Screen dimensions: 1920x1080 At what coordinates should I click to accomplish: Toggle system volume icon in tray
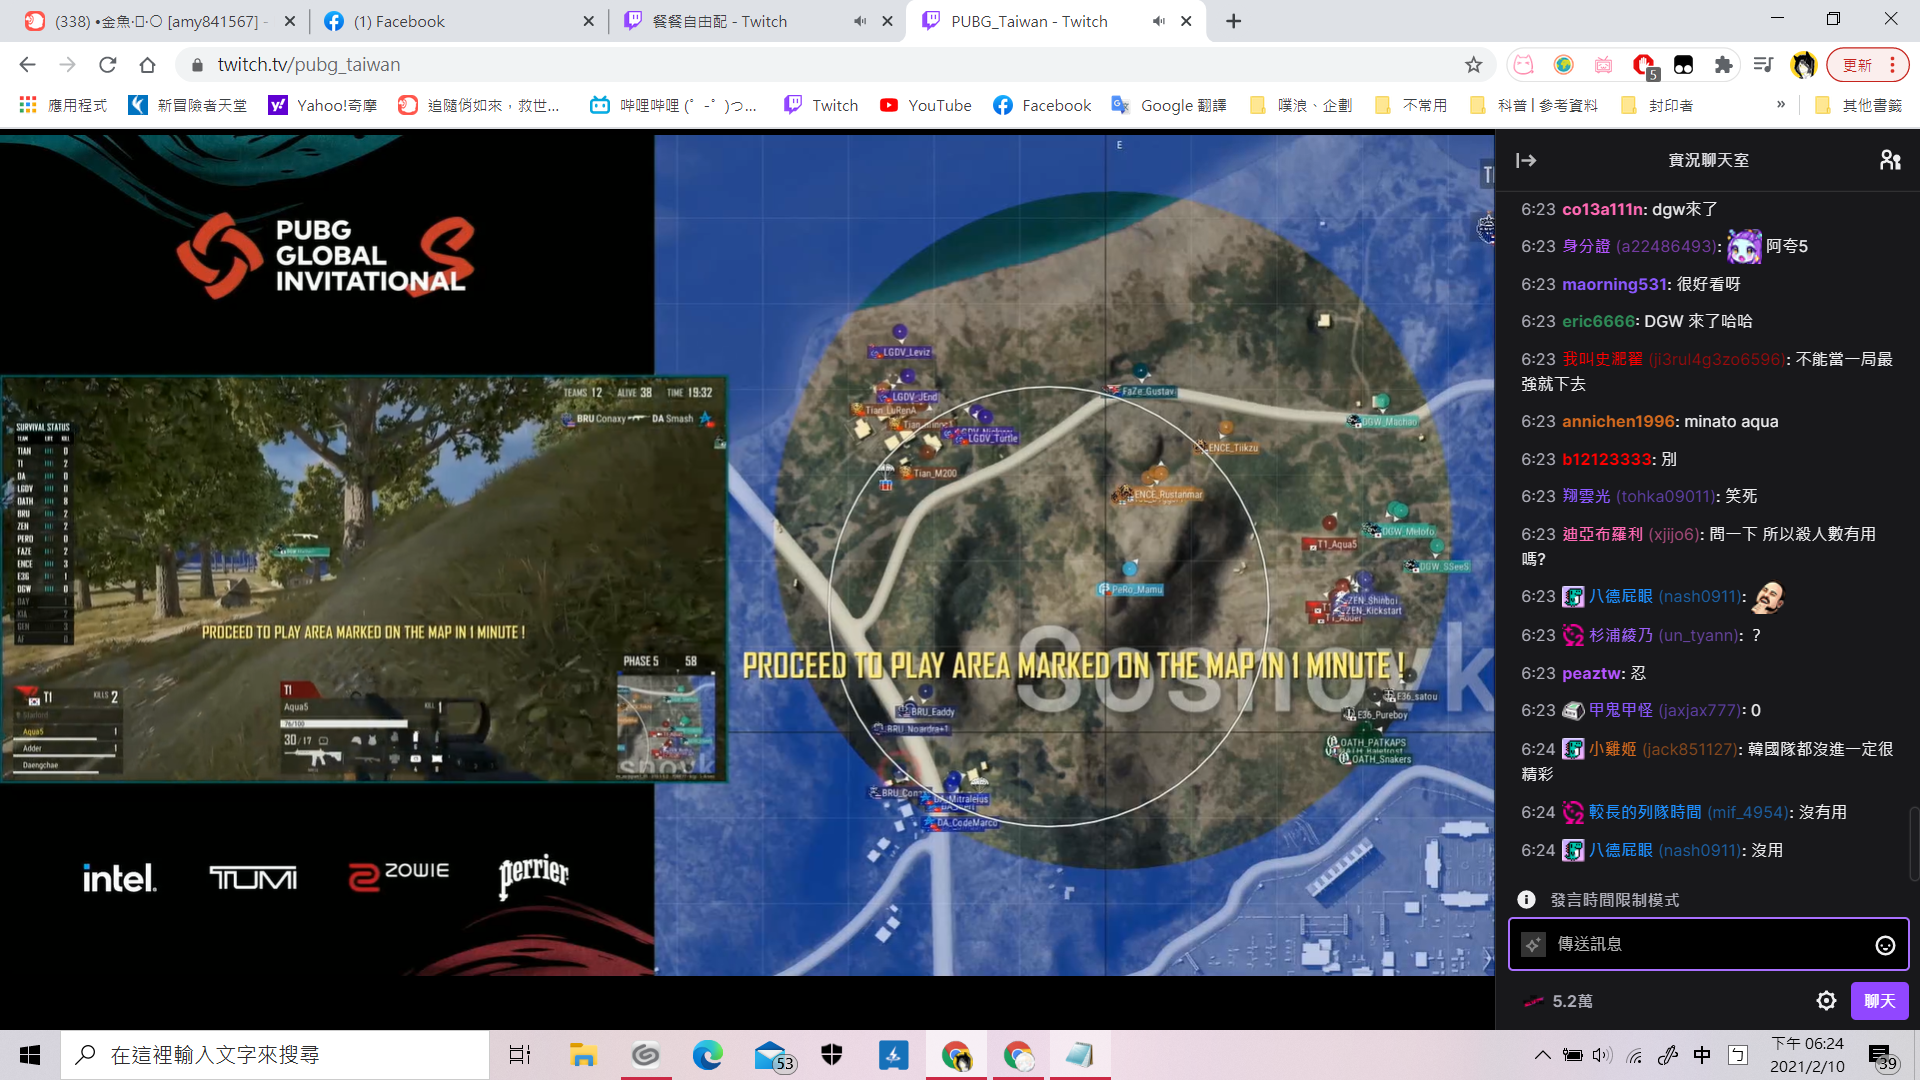[x=1602, y=1055]
